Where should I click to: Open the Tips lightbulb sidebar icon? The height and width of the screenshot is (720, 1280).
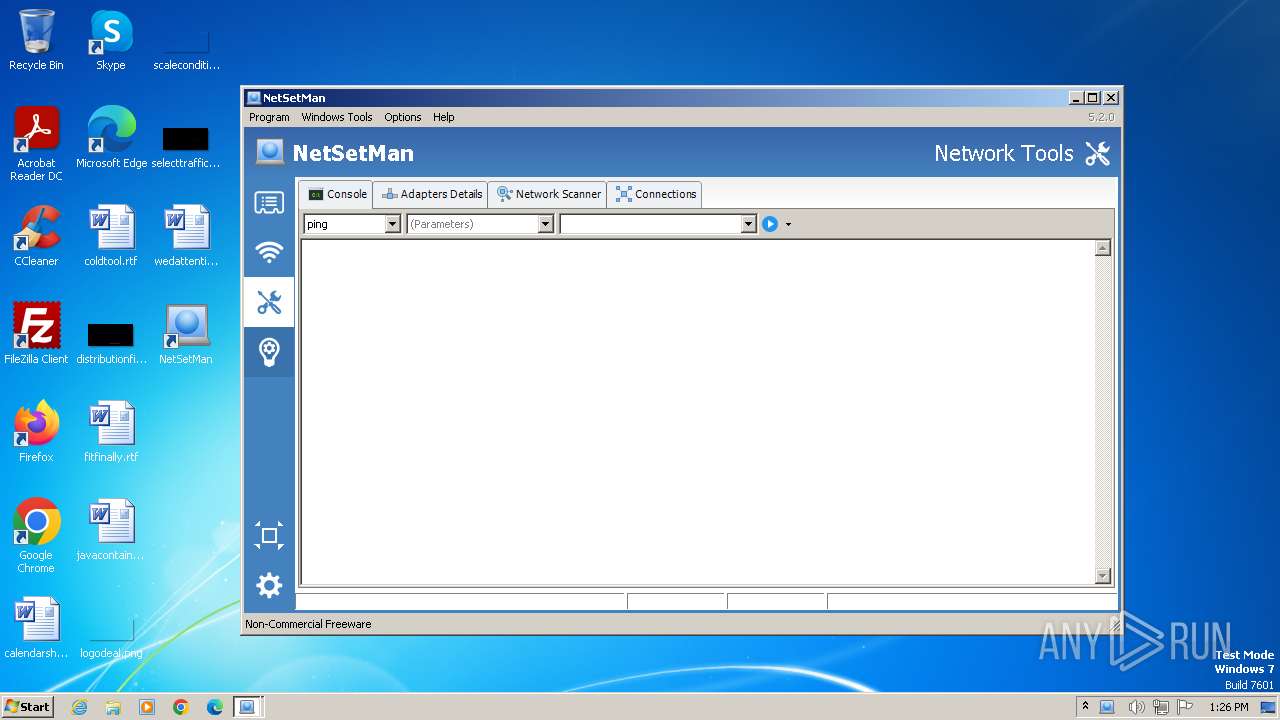tap(269, 352)
